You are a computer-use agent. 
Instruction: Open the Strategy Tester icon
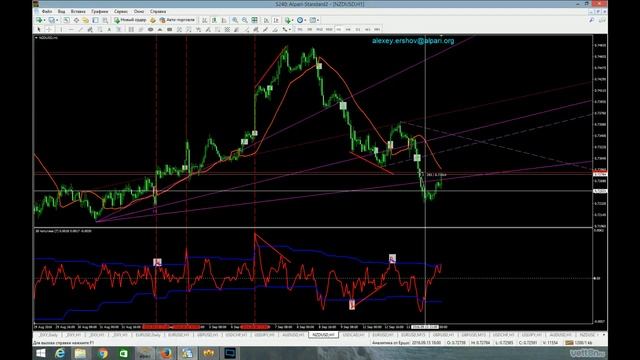(105, 20)
